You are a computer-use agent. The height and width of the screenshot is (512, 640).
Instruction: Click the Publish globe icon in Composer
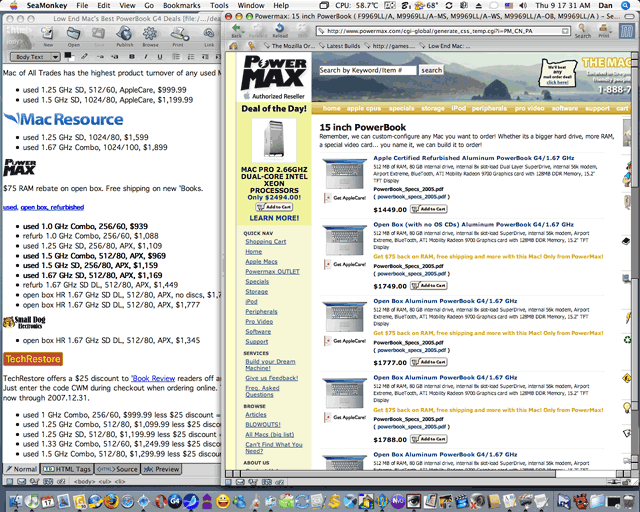tap(124, 35)
